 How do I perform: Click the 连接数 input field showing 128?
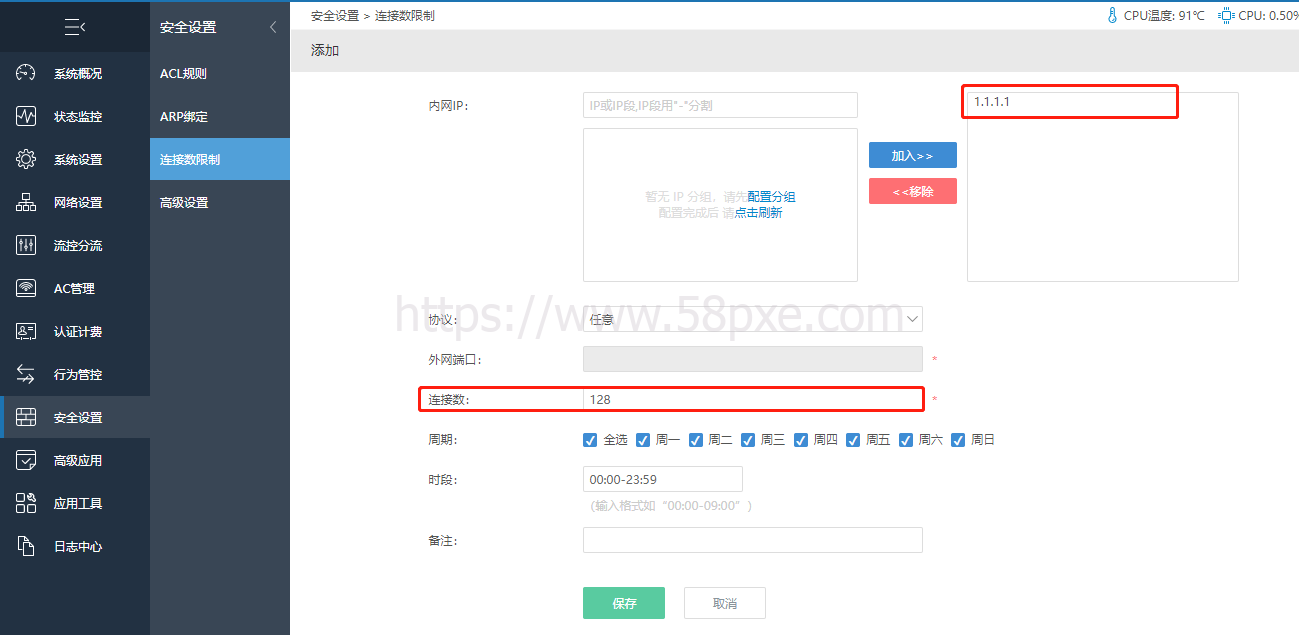[x=752, y=399]
